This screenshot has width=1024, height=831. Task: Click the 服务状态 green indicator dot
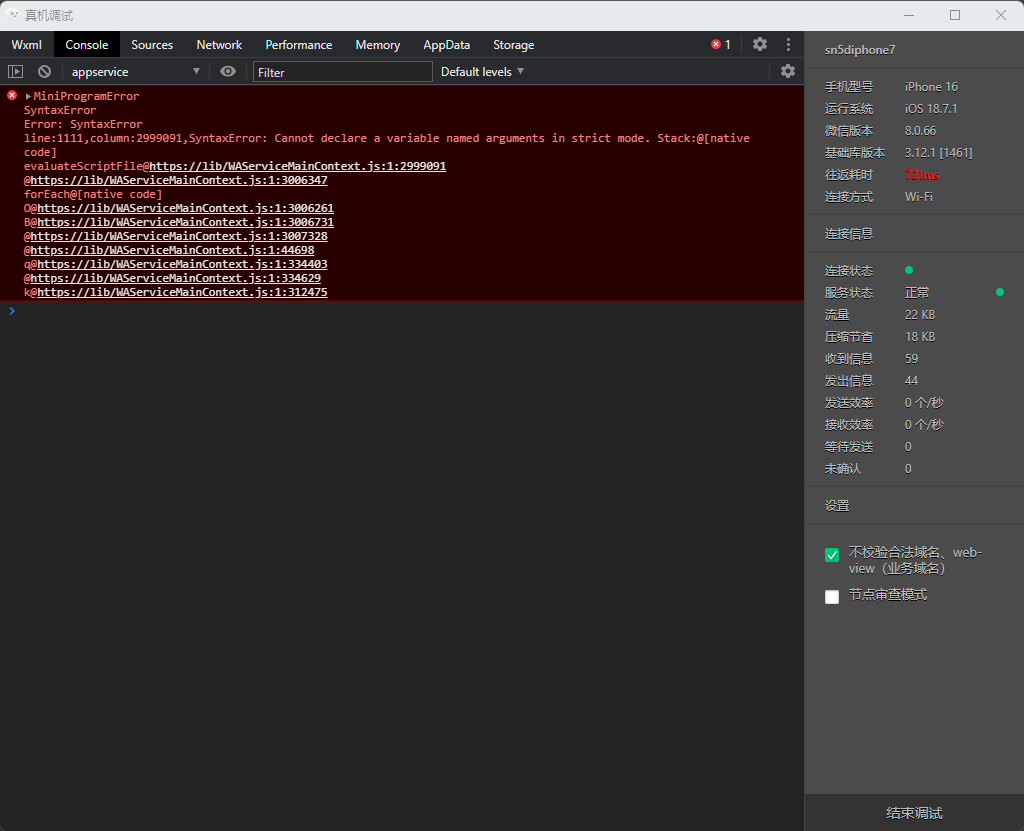tap(1000, 292)
